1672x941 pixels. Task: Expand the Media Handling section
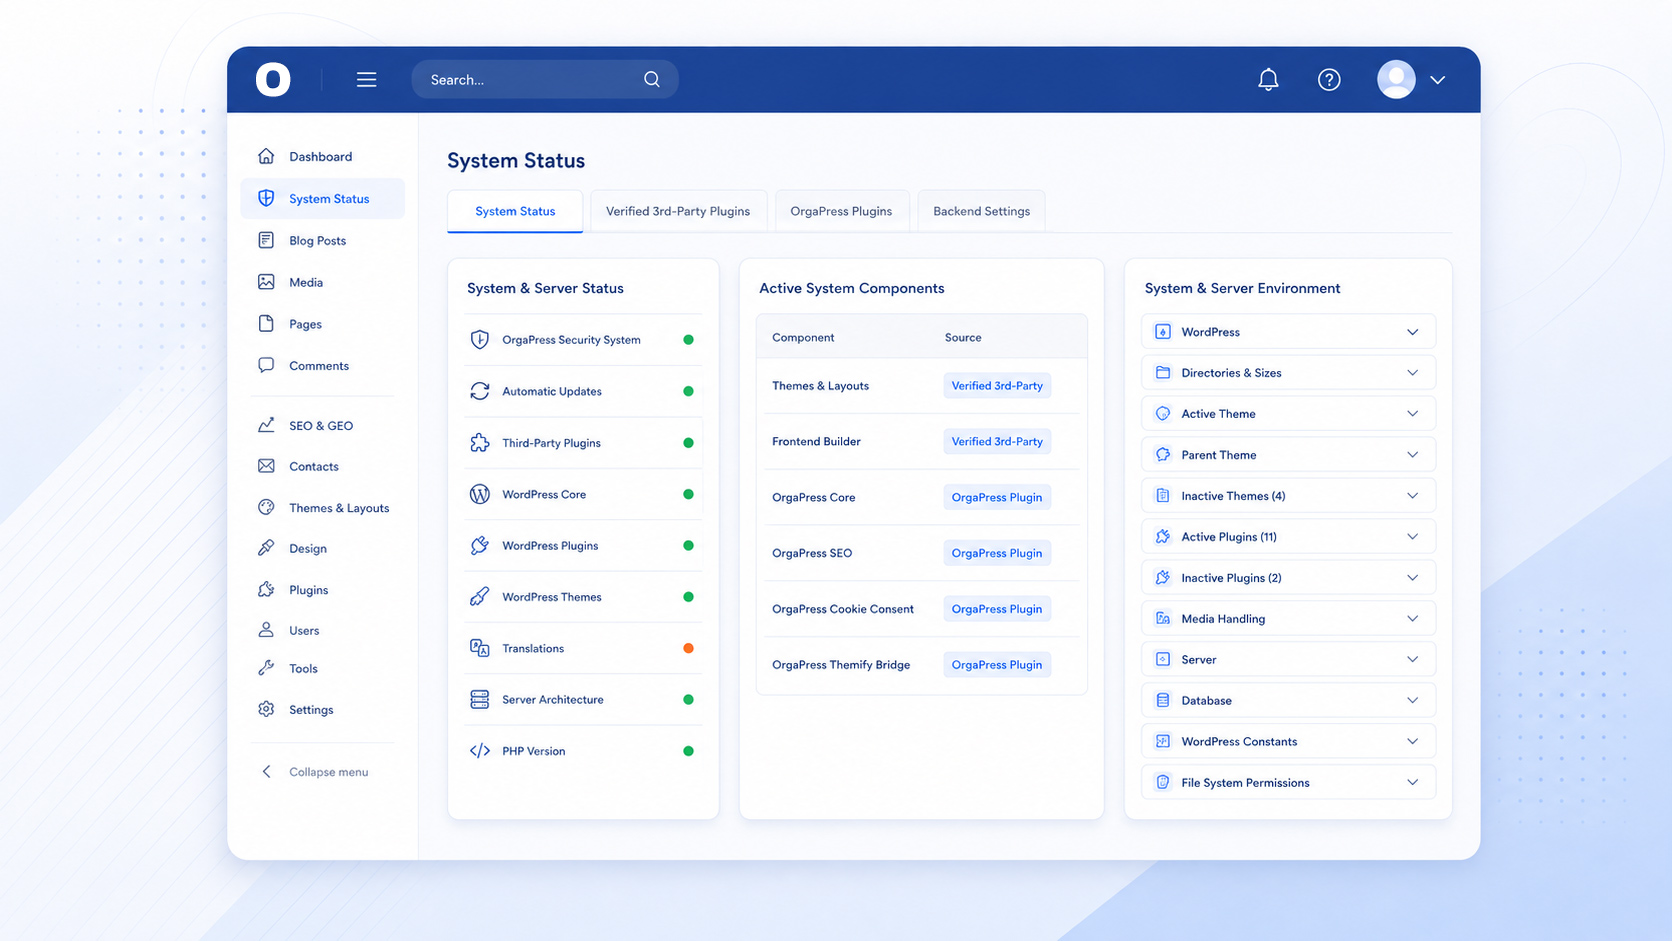coord(1288,619)
